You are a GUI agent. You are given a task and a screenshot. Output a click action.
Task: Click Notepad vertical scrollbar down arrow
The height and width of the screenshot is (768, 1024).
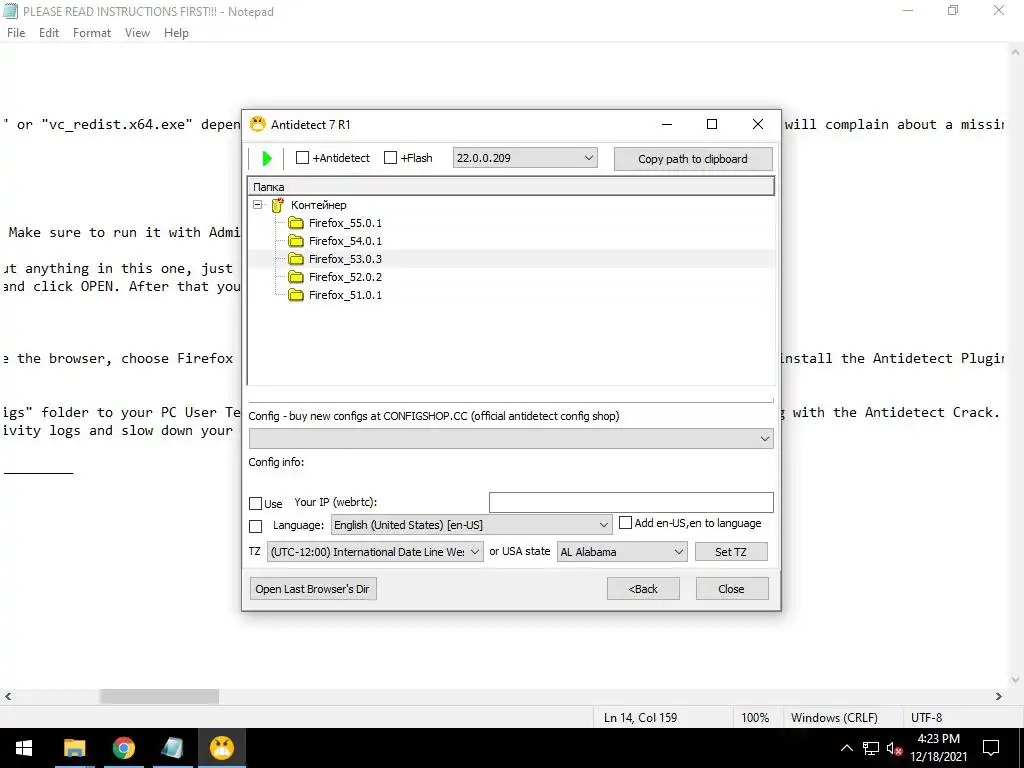1016,679
